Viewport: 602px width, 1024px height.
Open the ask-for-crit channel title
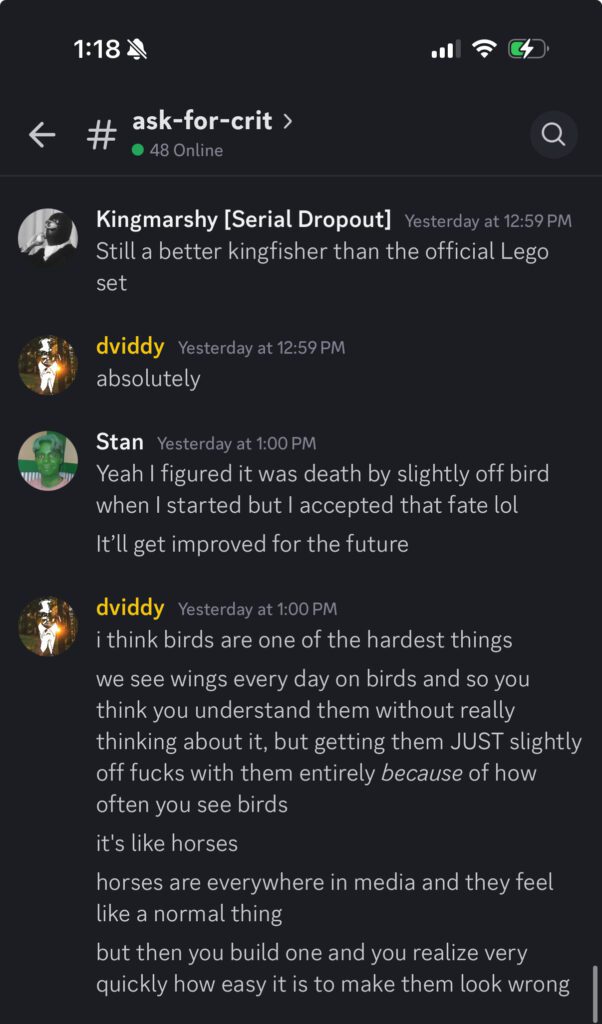(204, 121)
